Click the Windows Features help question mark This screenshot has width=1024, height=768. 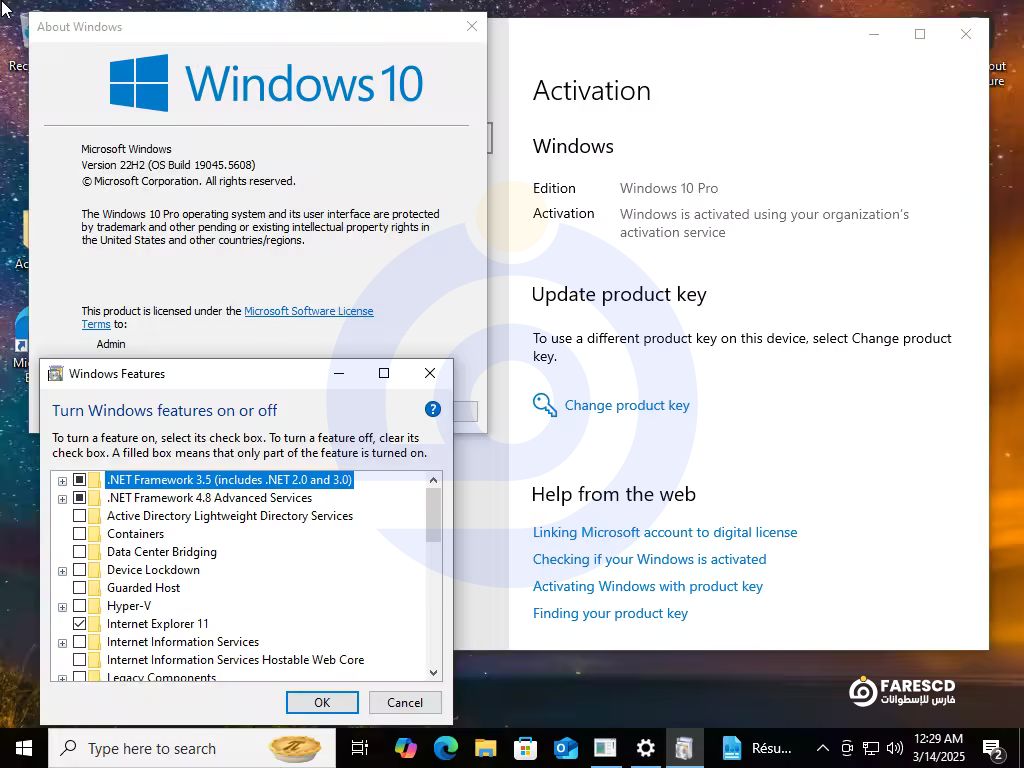[x=432, y=409]
